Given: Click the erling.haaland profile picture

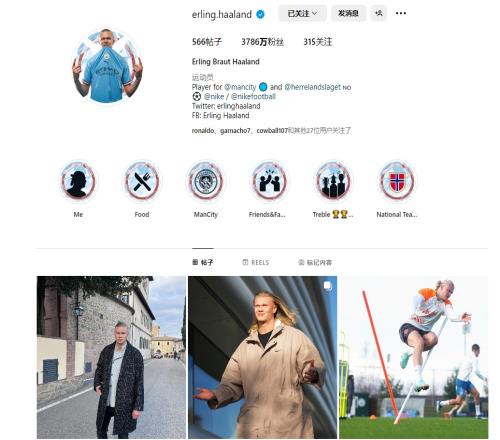Looking at the screenshot, I should tap(107, 66).
